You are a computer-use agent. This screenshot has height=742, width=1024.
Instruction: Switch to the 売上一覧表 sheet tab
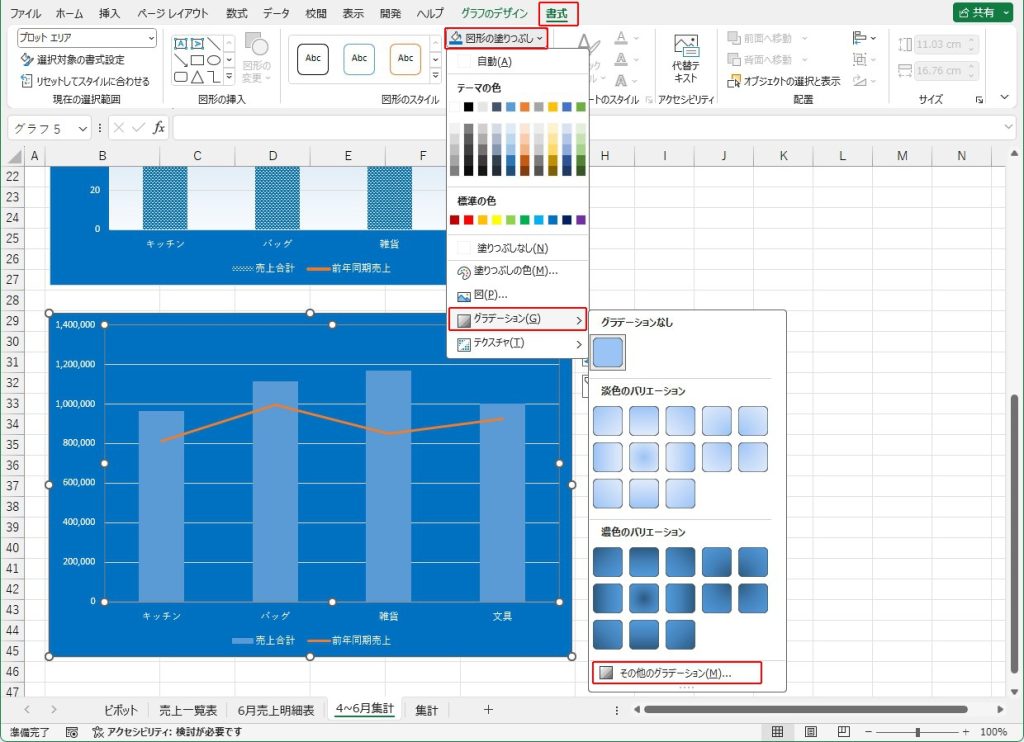click(x=188, y=710)
